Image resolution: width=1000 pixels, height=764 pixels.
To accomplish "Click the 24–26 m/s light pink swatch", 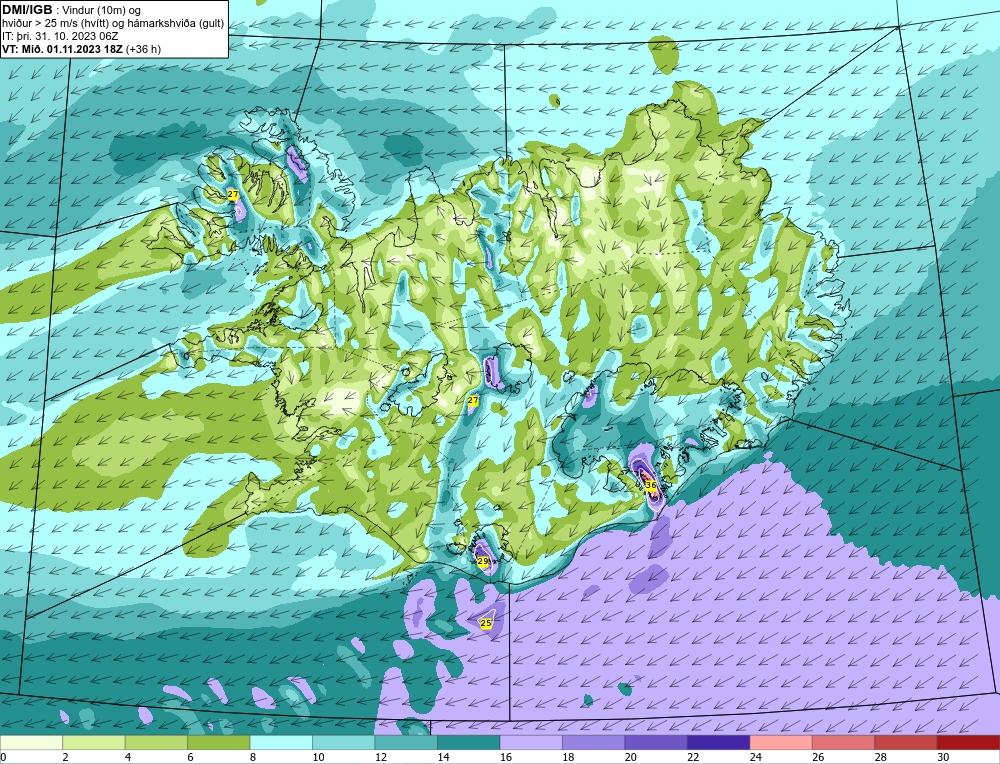I will [781, 742].
